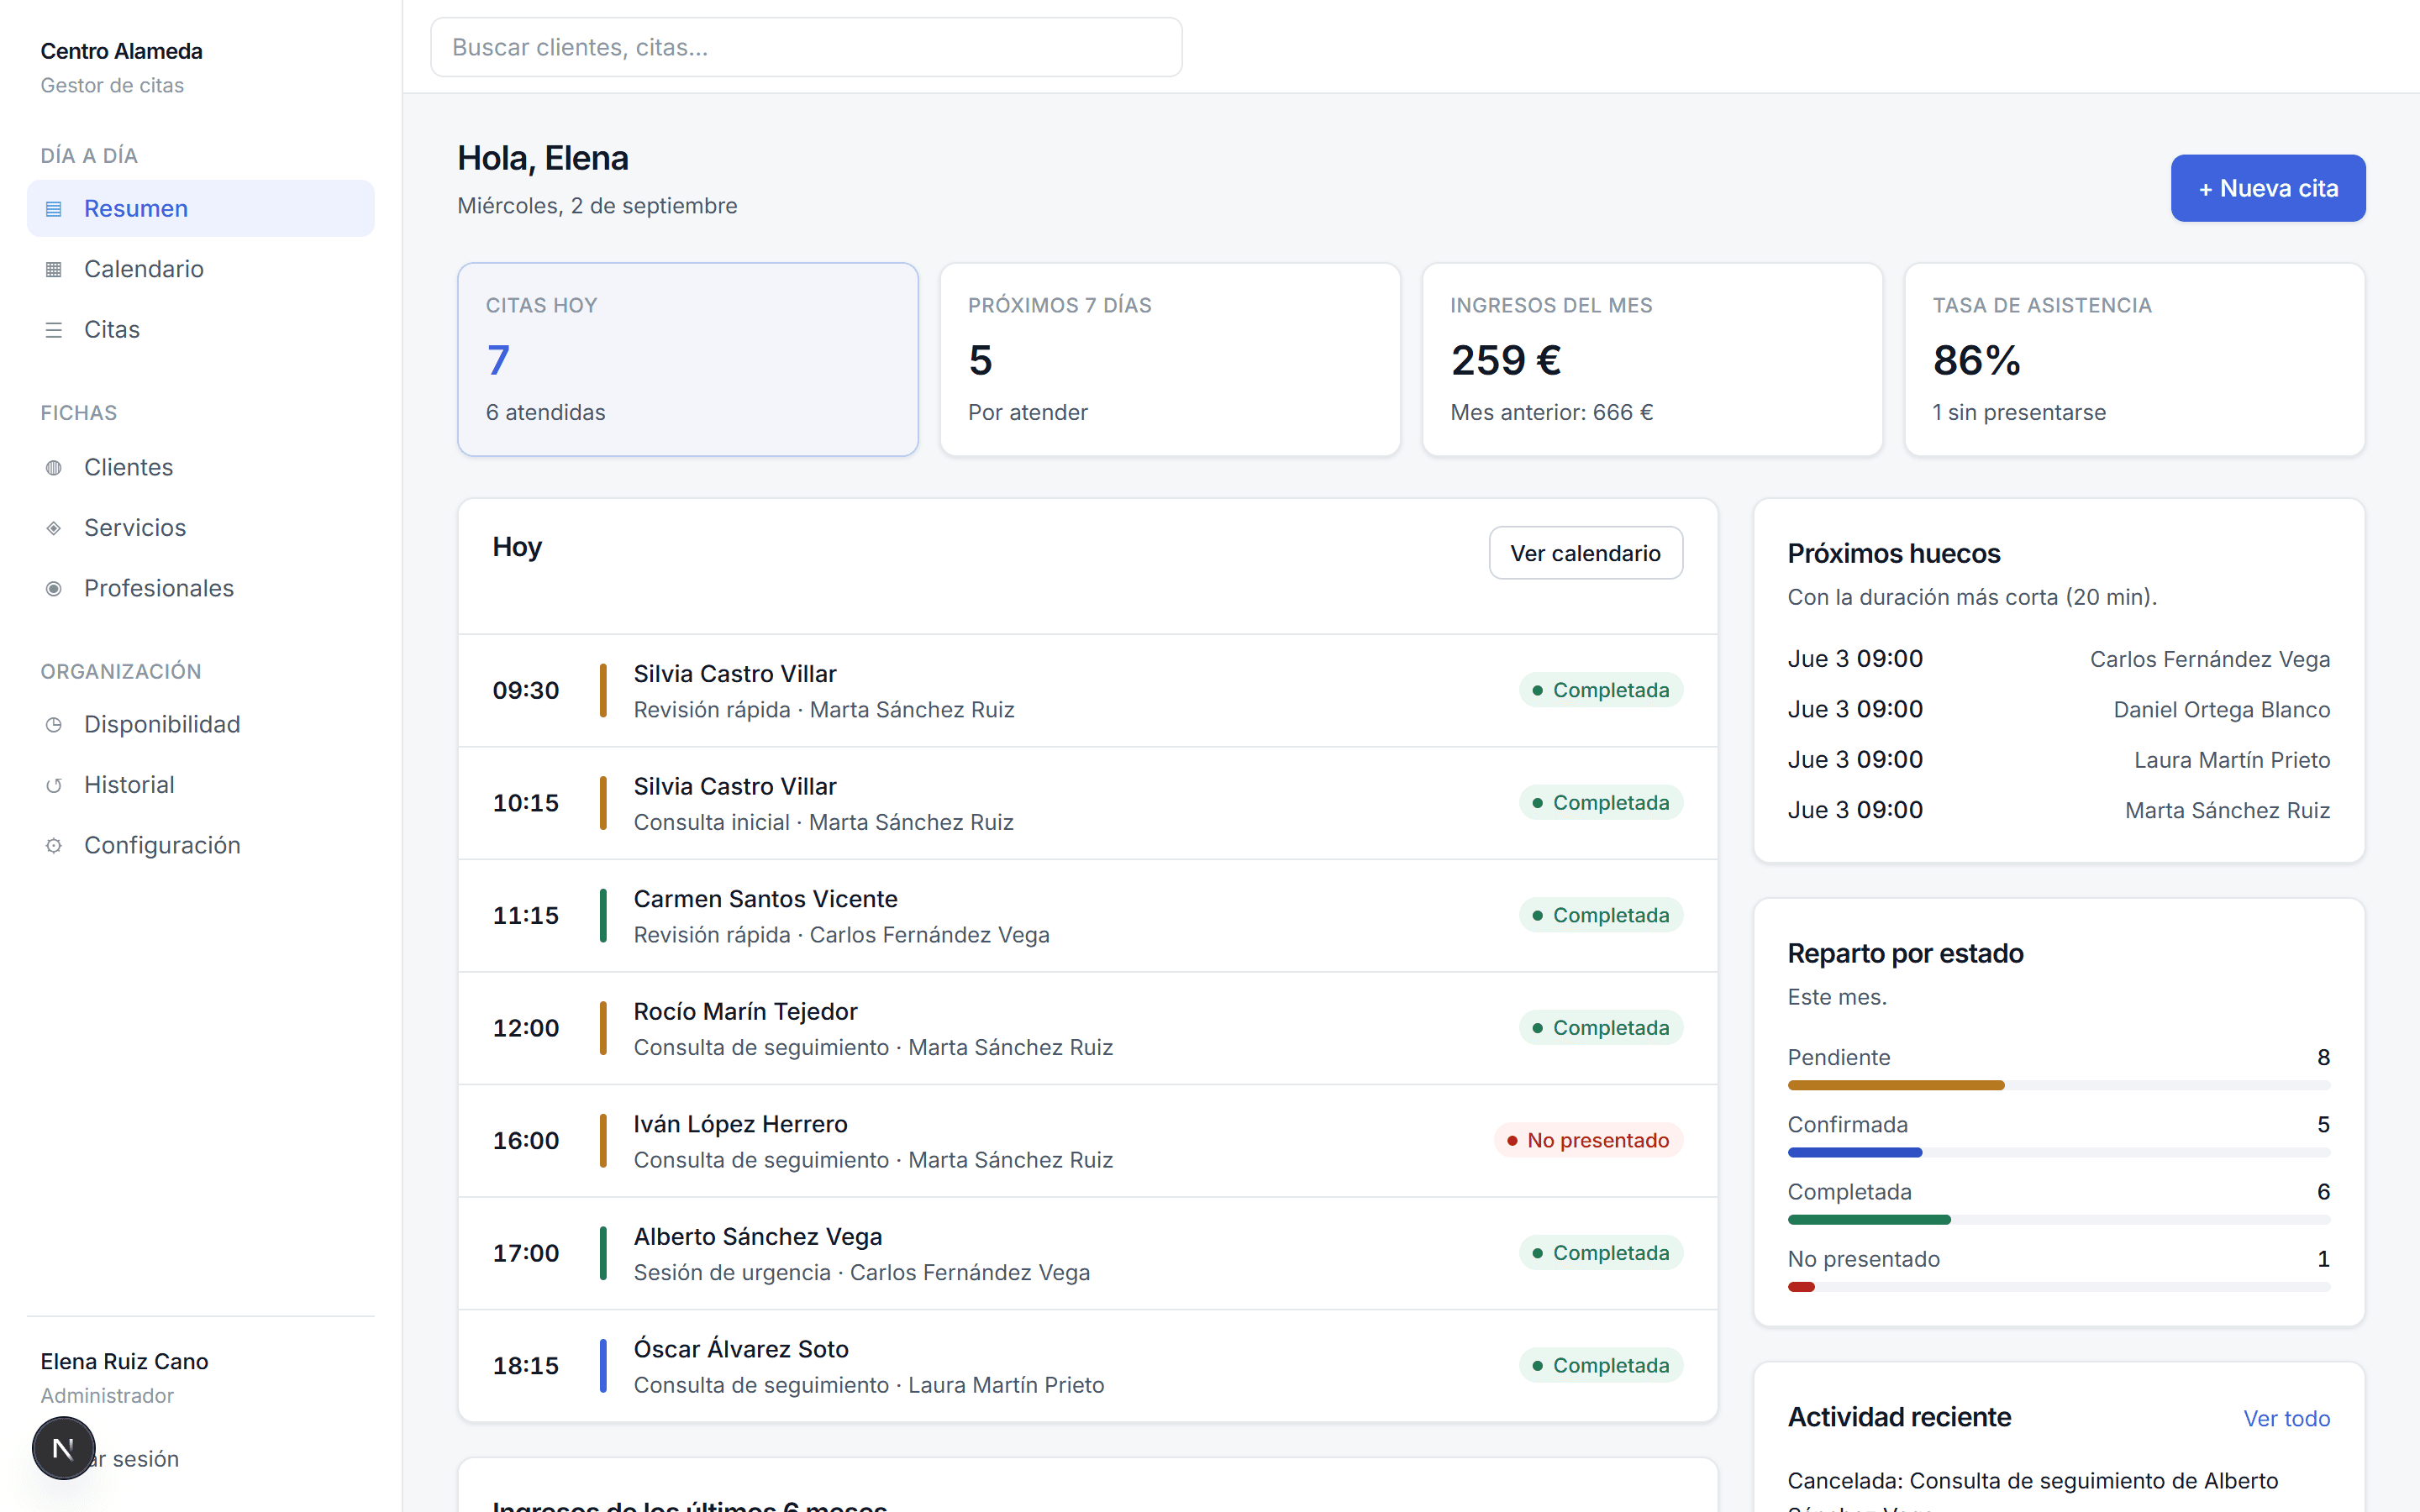The width and height of the screenshot is (2420, 1512).
Task: Click the Completada badge on the 10:15 row
Action: (x=1600, y=803)
